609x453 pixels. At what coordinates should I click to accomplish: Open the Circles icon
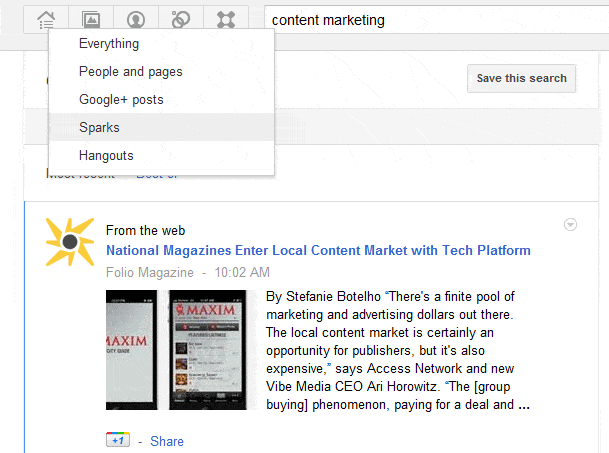(x=181, y=19)
